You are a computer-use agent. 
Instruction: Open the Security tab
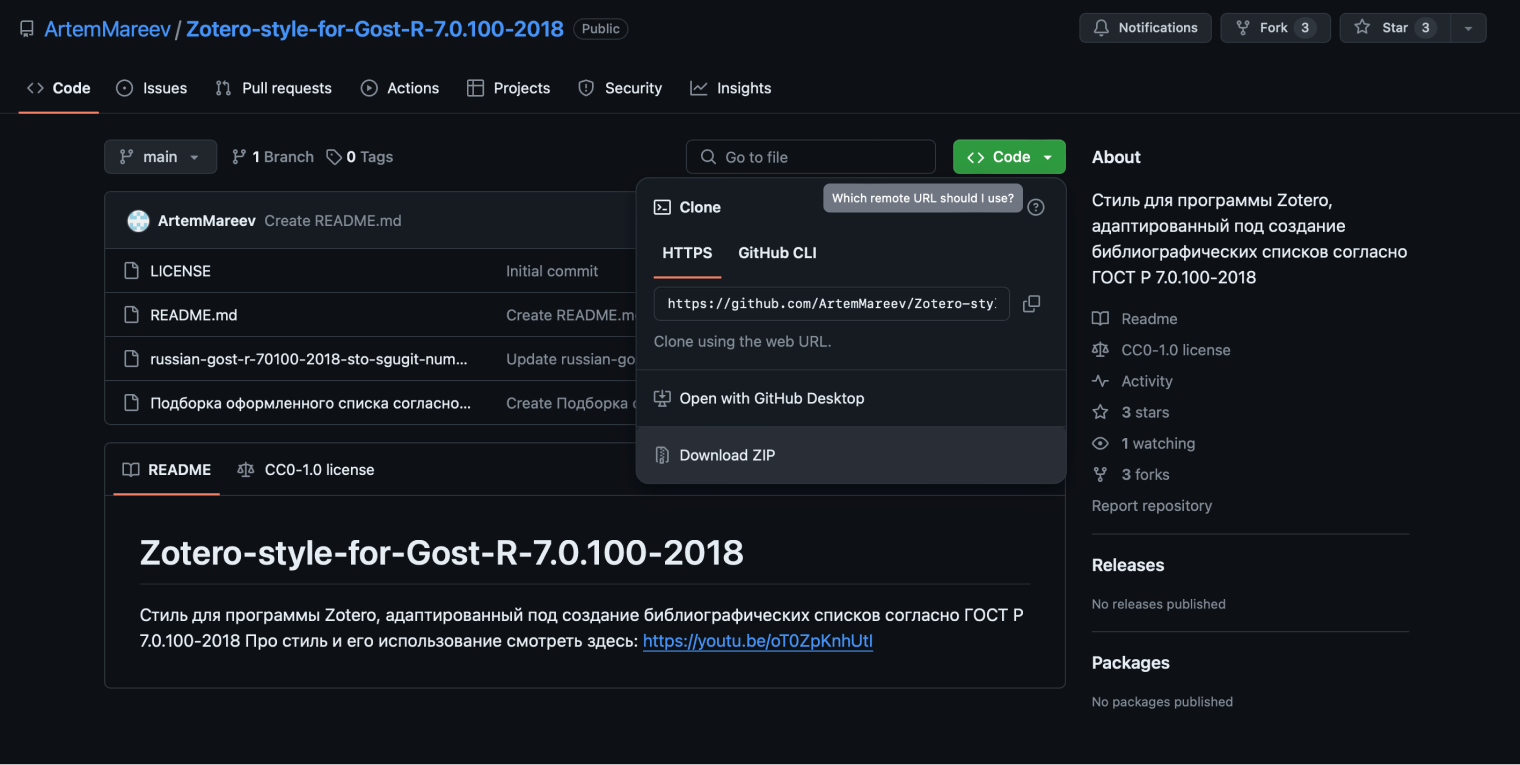pos(620,88)
